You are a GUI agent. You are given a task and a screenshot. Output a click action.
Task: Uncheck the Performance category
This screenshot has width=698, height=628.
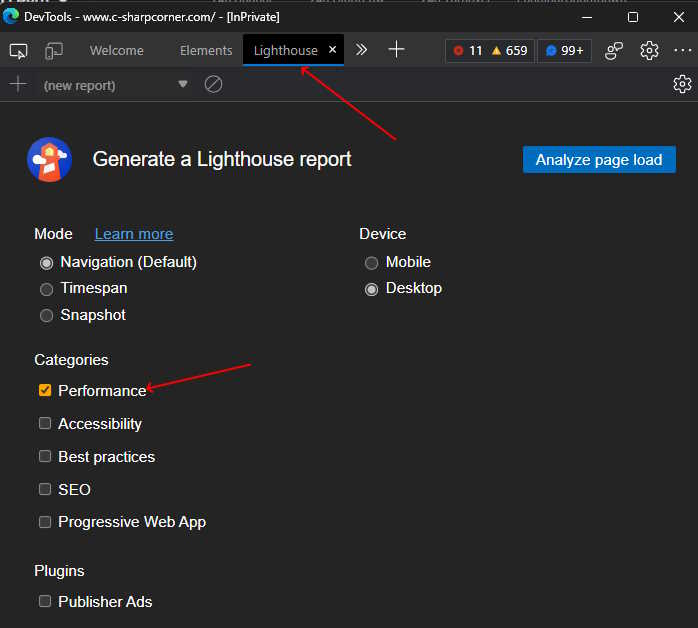coord(45,390)
